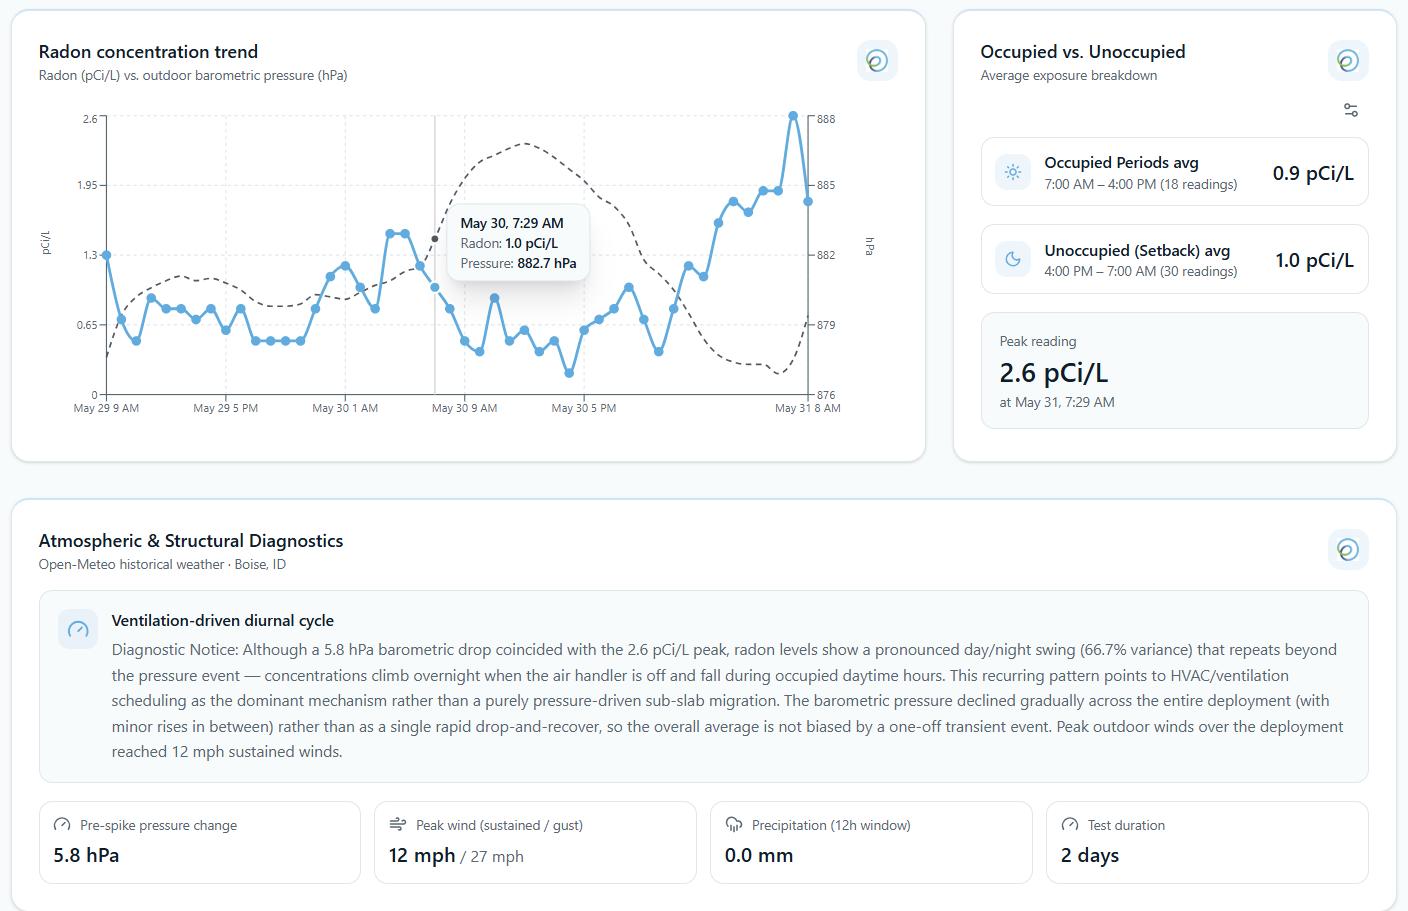1408x911 pixels.
Task: Click the sun icon beside Occupied Periods avg
Action: [x=1013, y=172]
